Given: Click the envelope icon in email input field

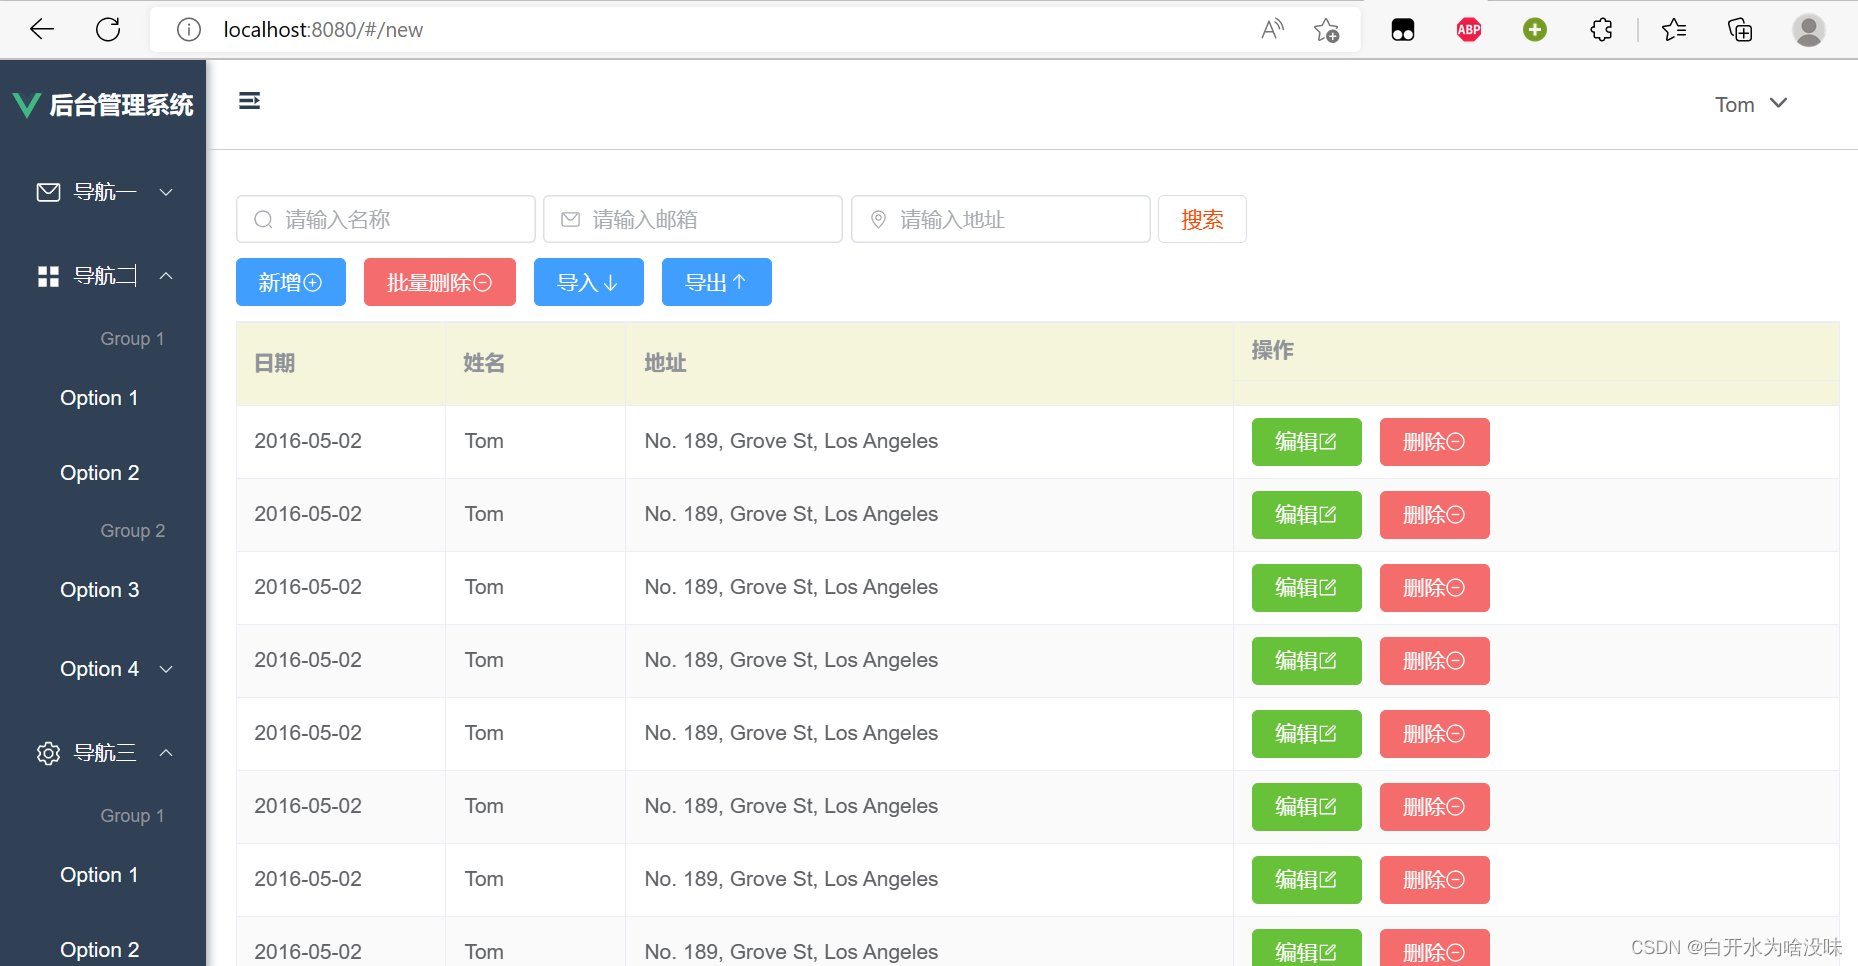Looking at the screenshot, I should (571, 218).
